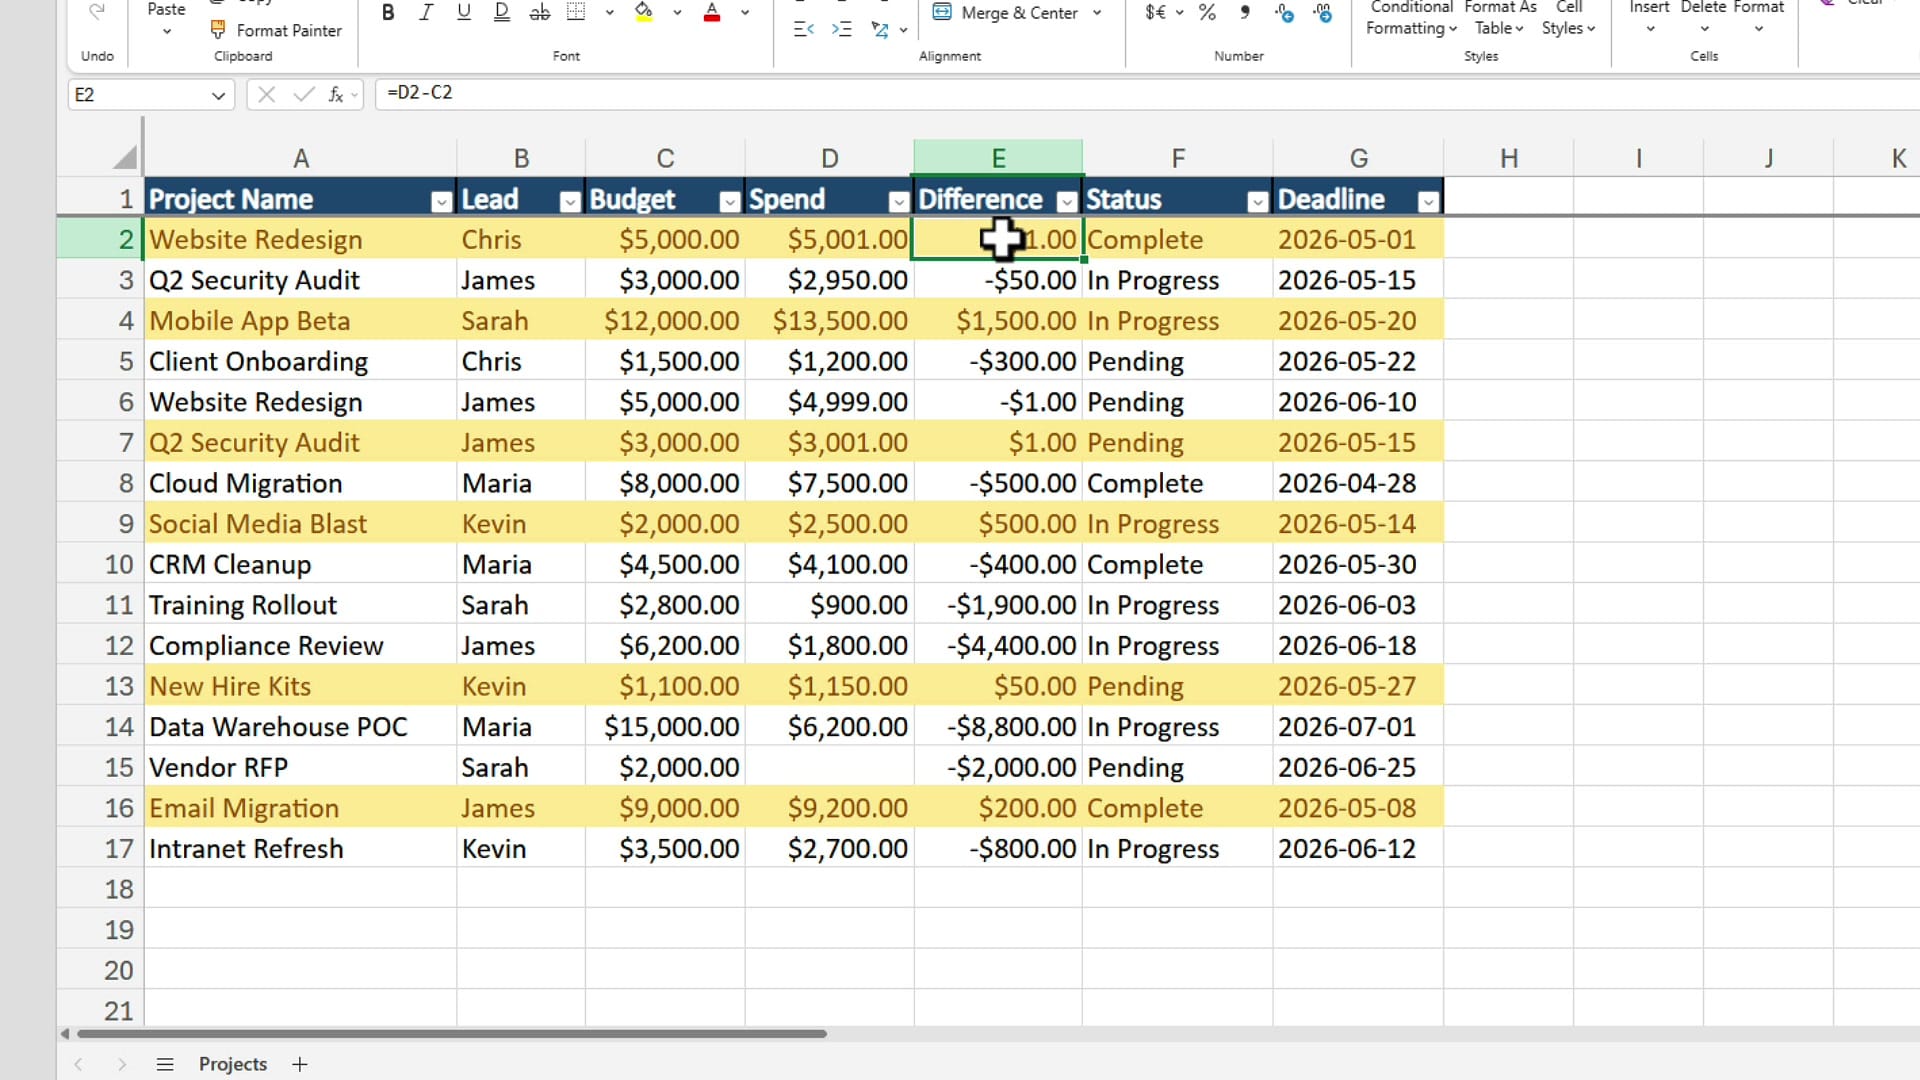Click into the formula bar showing =D2-C2

[1147, 93]
